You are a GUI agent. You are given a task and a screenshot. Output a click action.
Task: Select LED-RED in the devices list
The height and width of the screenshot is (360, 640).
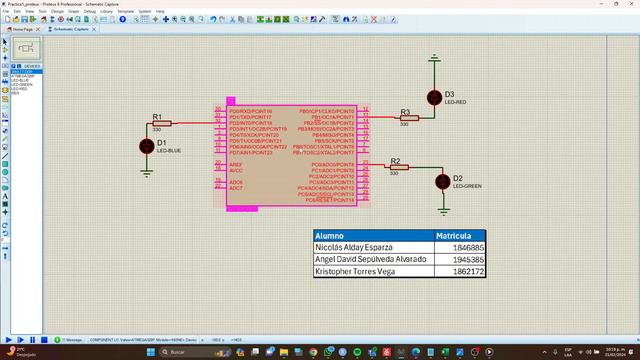19,89
